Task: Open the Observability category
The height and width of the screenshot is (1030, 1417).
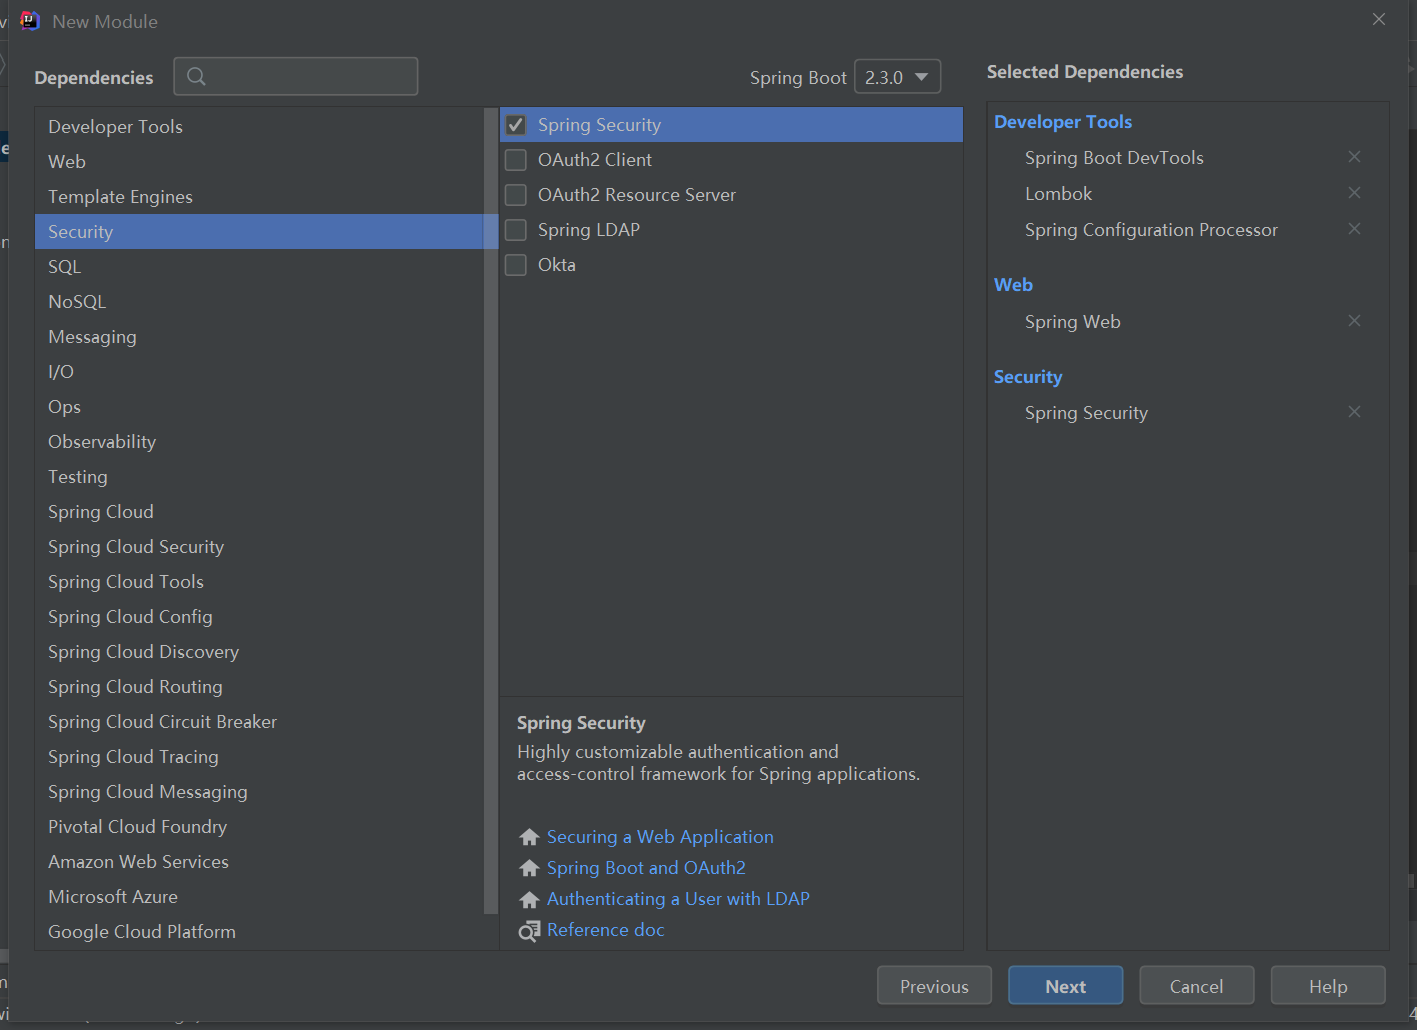Action: point(259,442)
